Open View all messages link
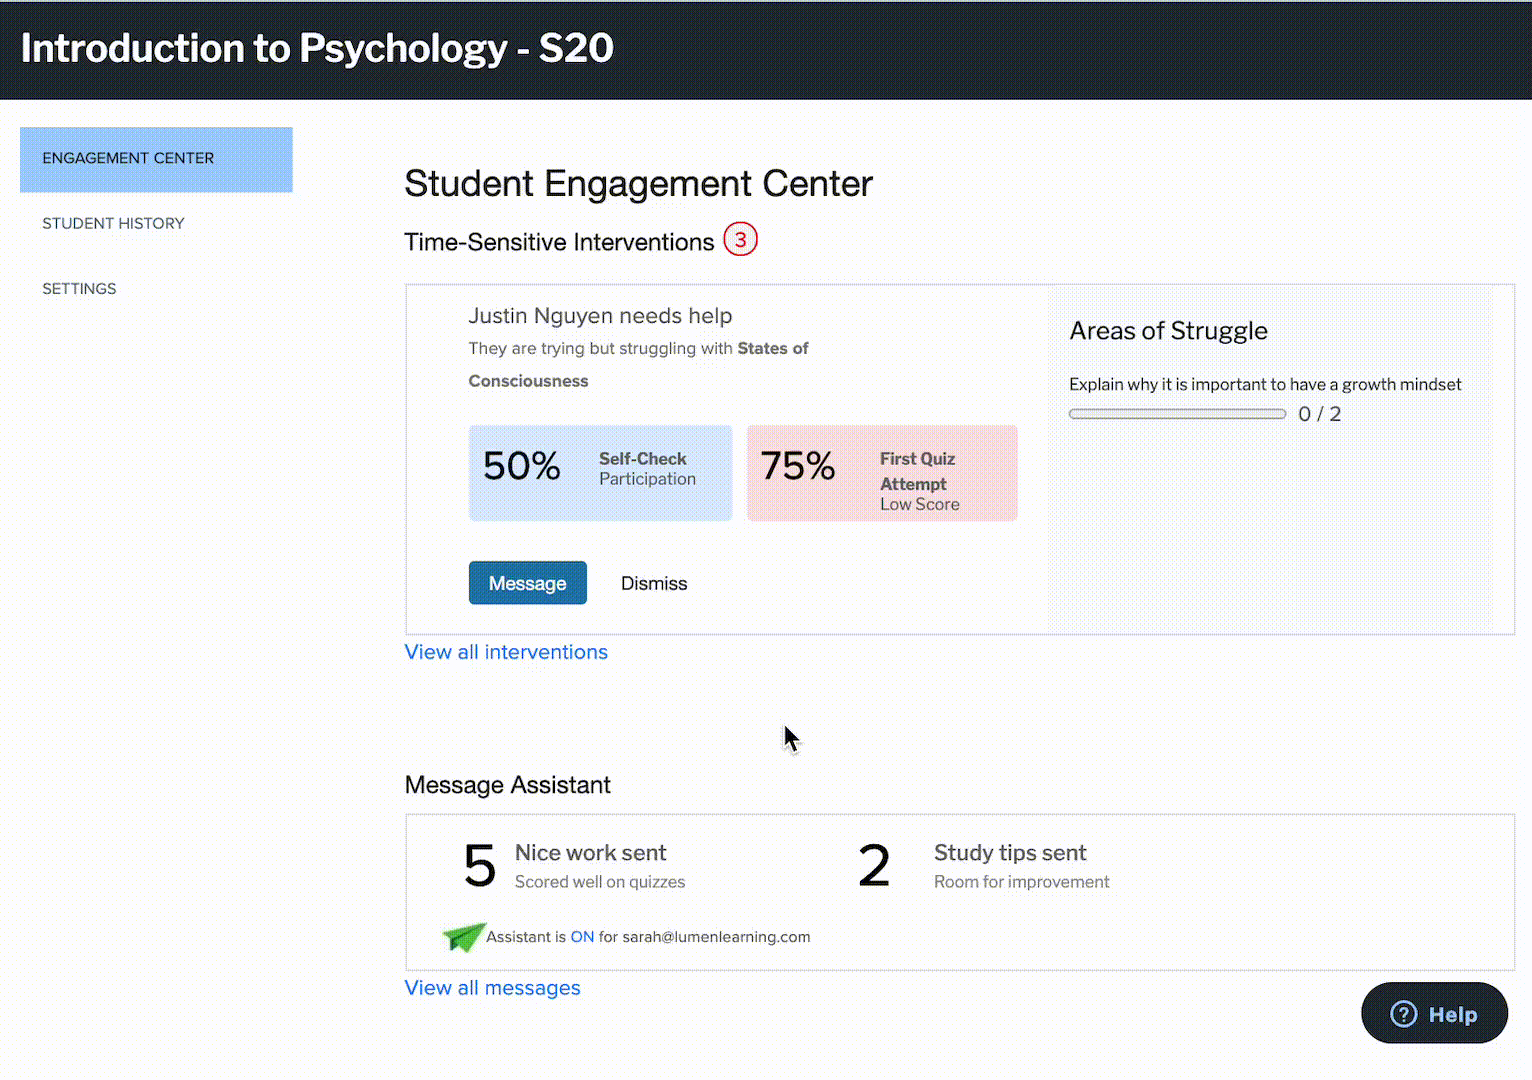 point(492,988)
